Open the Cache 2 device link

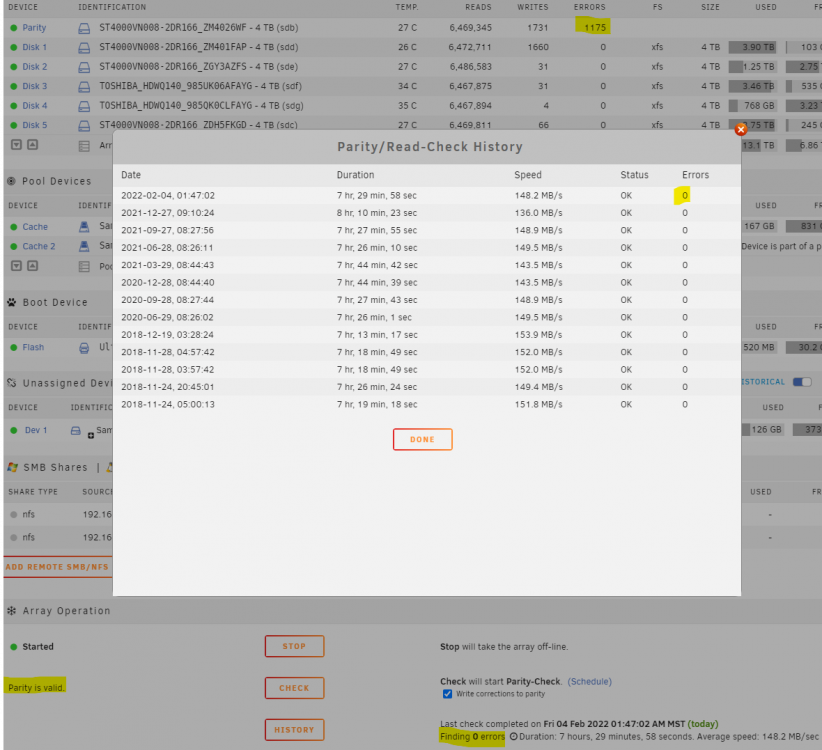point(39,246)
